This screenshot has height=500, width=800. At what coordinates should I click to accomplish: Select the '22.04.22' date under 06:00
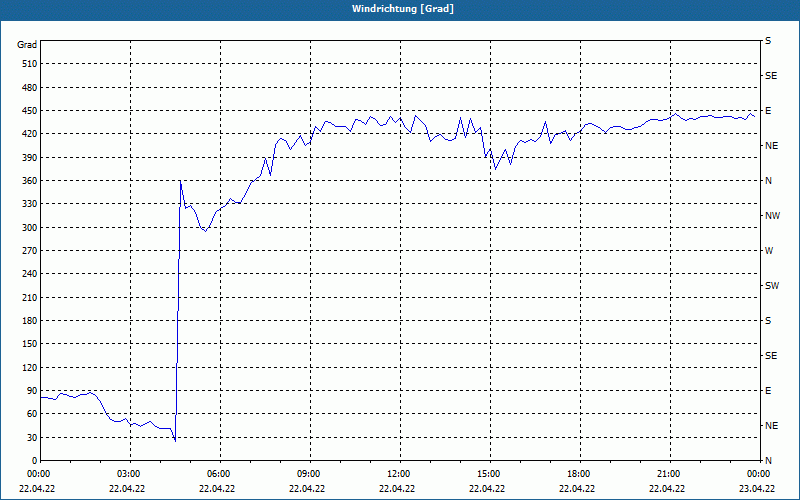pyautogui.click(x=217, y=489)
